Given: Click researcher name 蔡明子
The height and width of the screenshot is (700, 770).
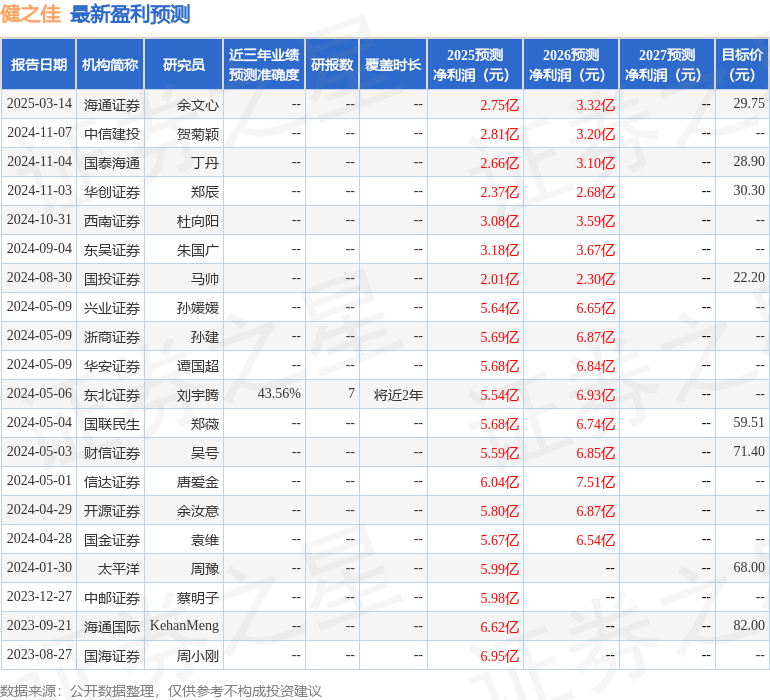Looking at the screenshot, I should point(197,597).
